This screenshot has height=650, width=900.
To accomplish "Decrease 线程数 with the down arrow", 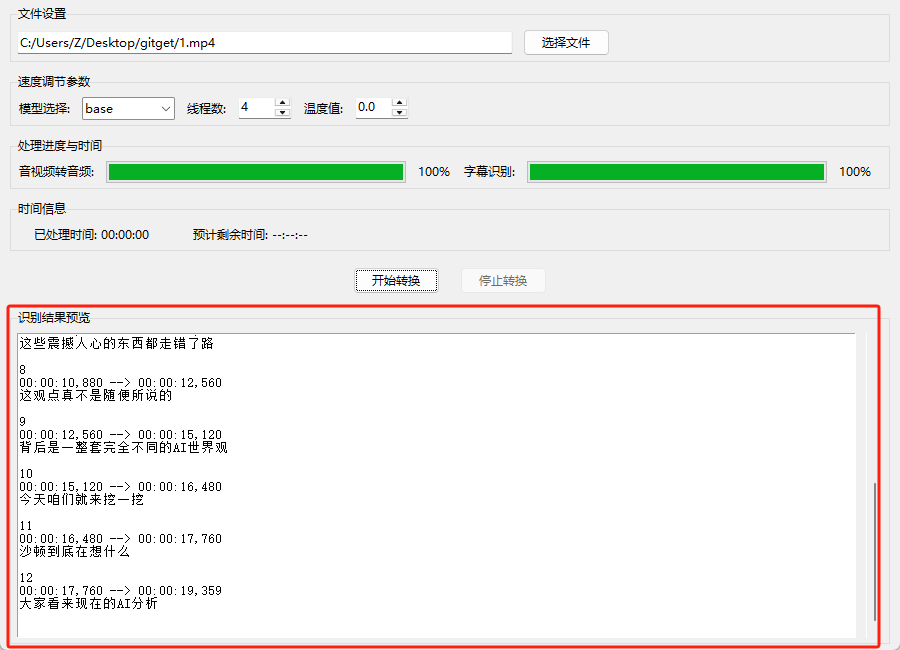I will pyautogui.click(x=282, y=113).
